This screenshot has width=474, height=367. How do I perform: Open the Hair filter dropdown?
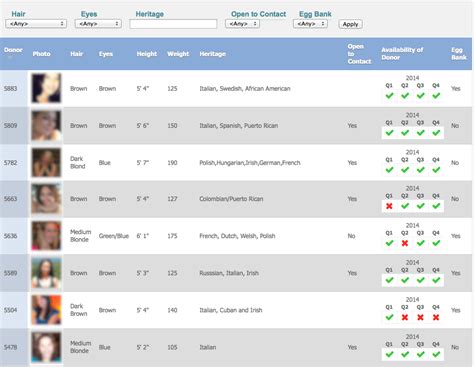tap(36, 24)
